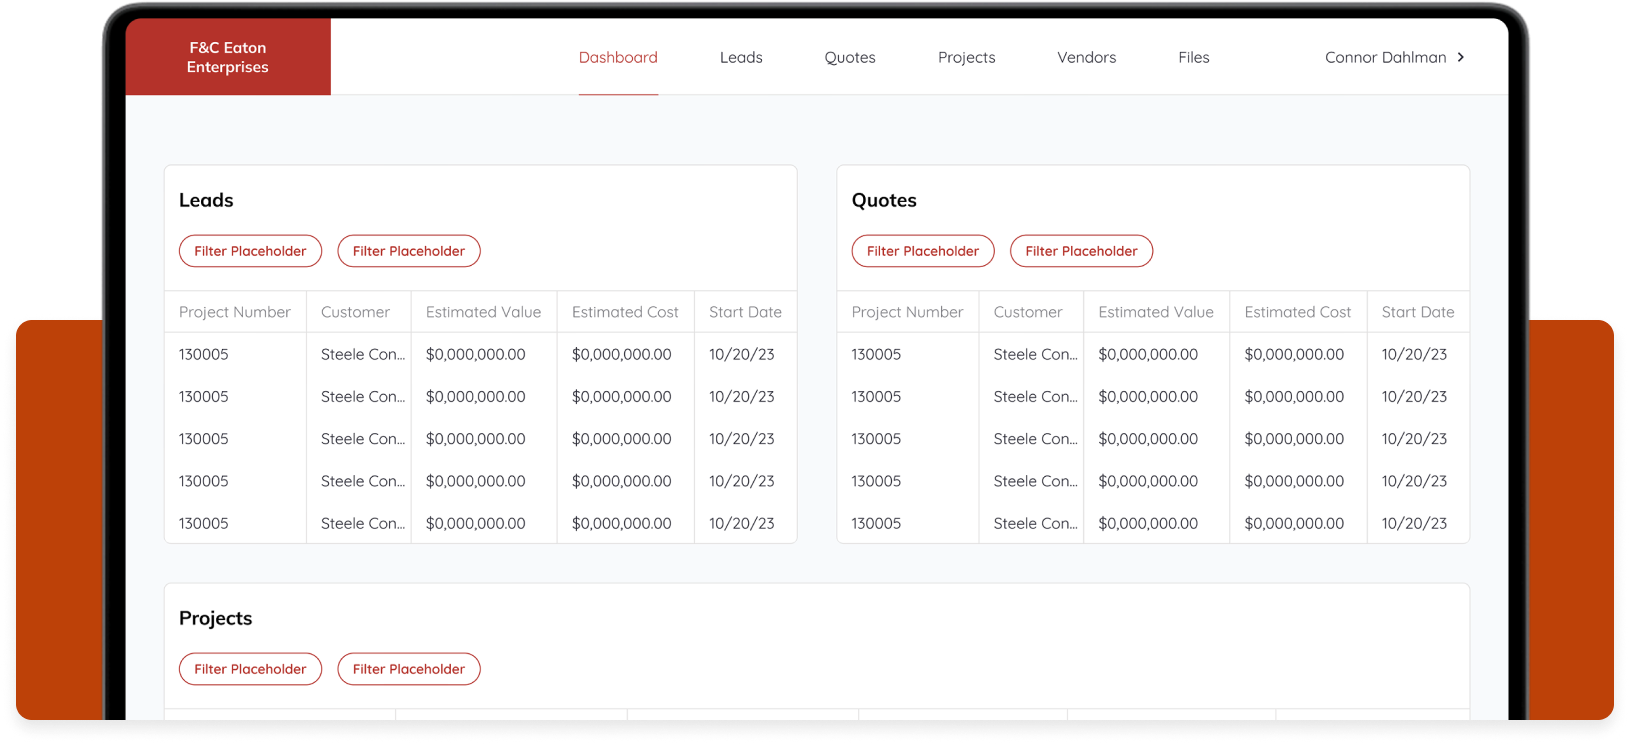Click the F&C Eaton Enterprises logo
Viewport: 1630px width, 744px height.
tap(228, 57)
